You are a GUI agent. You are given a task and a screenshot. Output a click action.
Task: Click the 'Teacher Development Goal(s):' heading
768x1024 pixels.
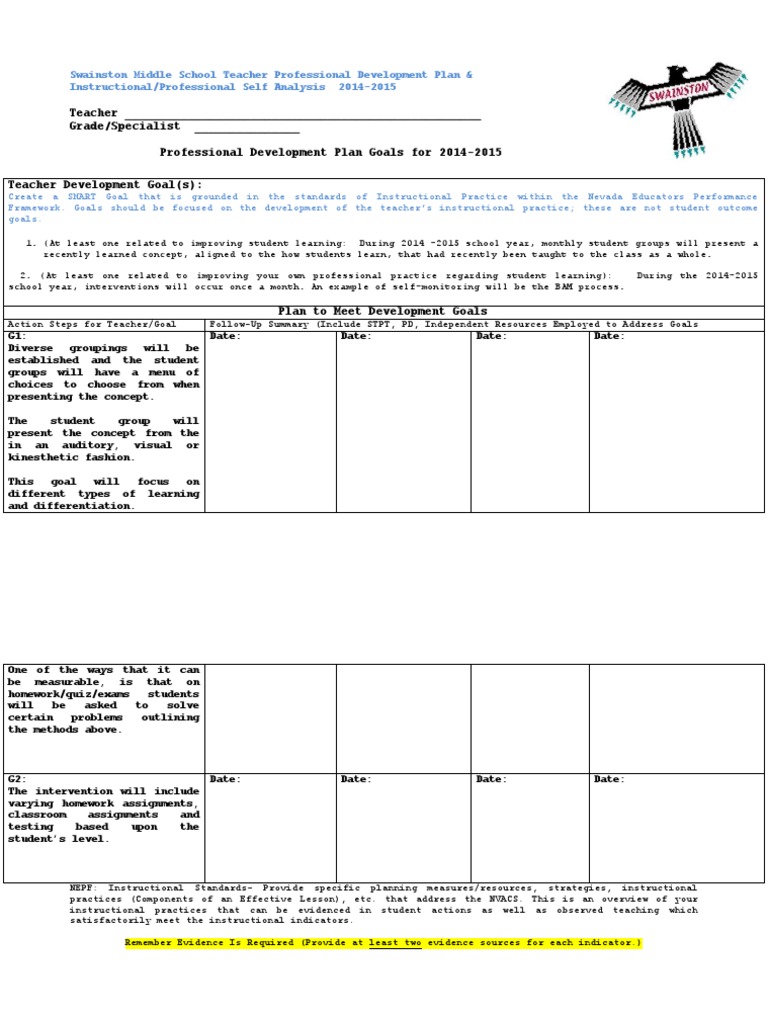pyautogui.click(x=105, y=185)
